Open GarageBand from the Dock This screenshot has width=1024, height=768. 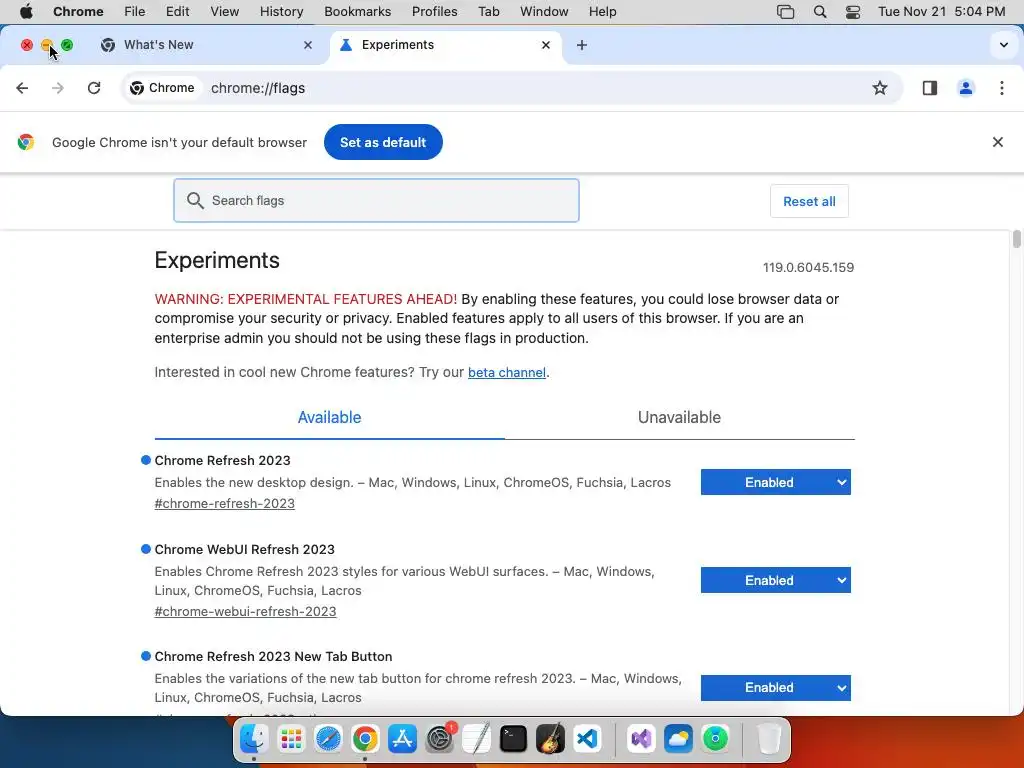point(551,739)
